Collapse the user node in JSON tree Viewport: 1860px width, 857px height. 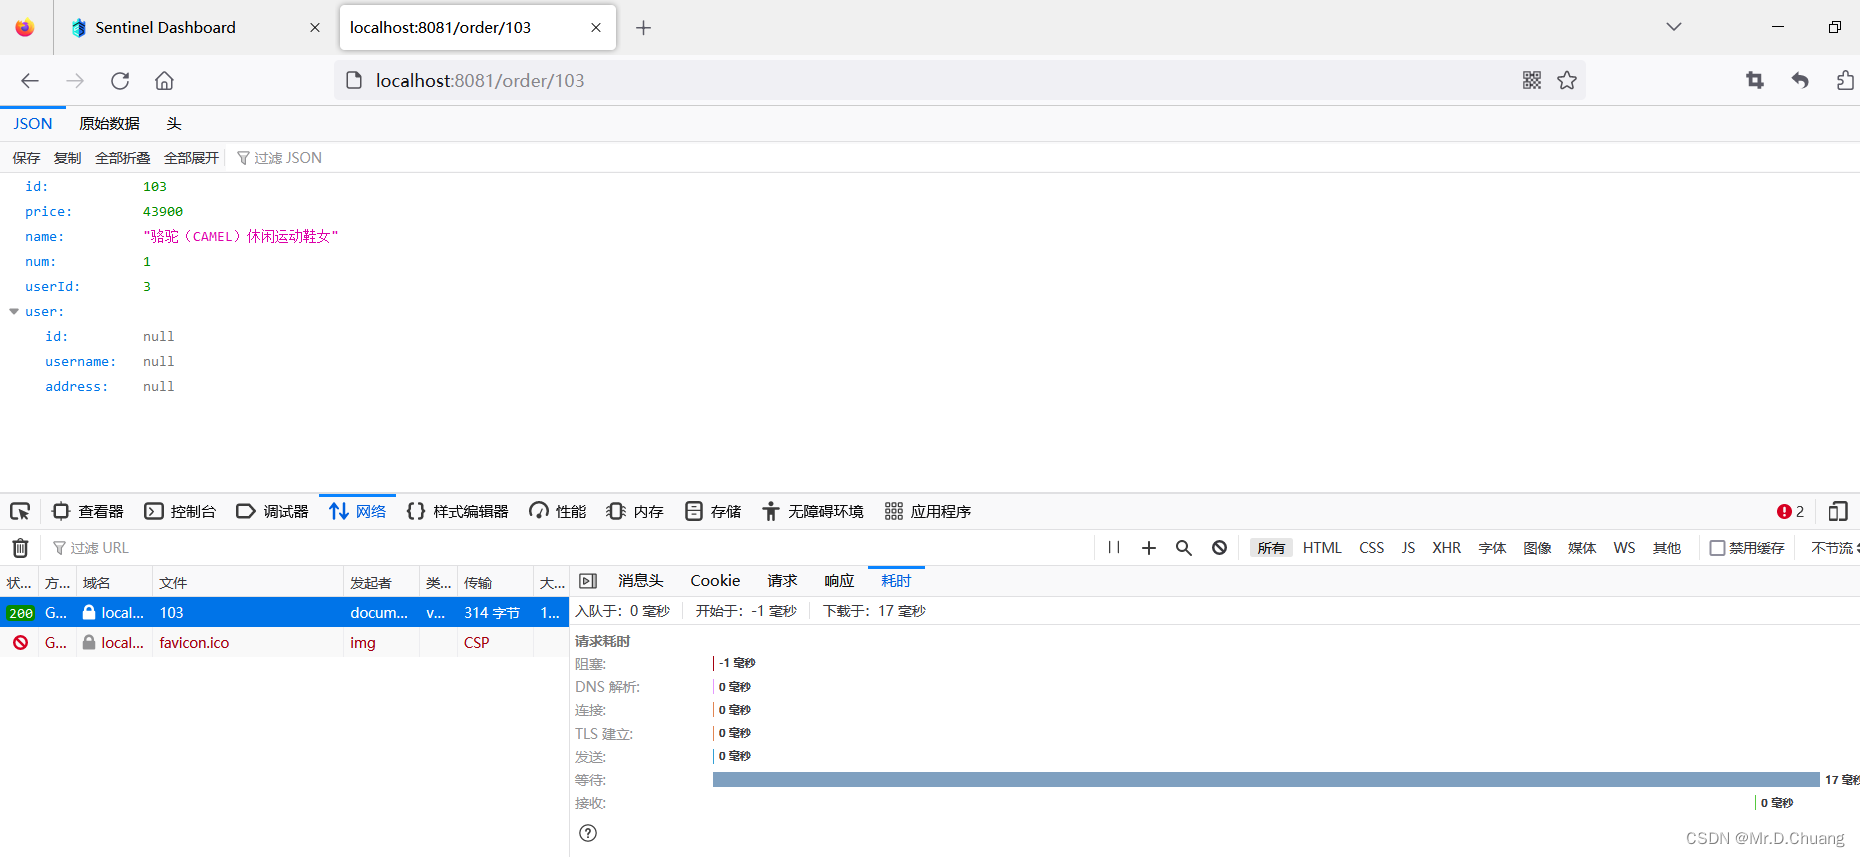click(14, 312)
